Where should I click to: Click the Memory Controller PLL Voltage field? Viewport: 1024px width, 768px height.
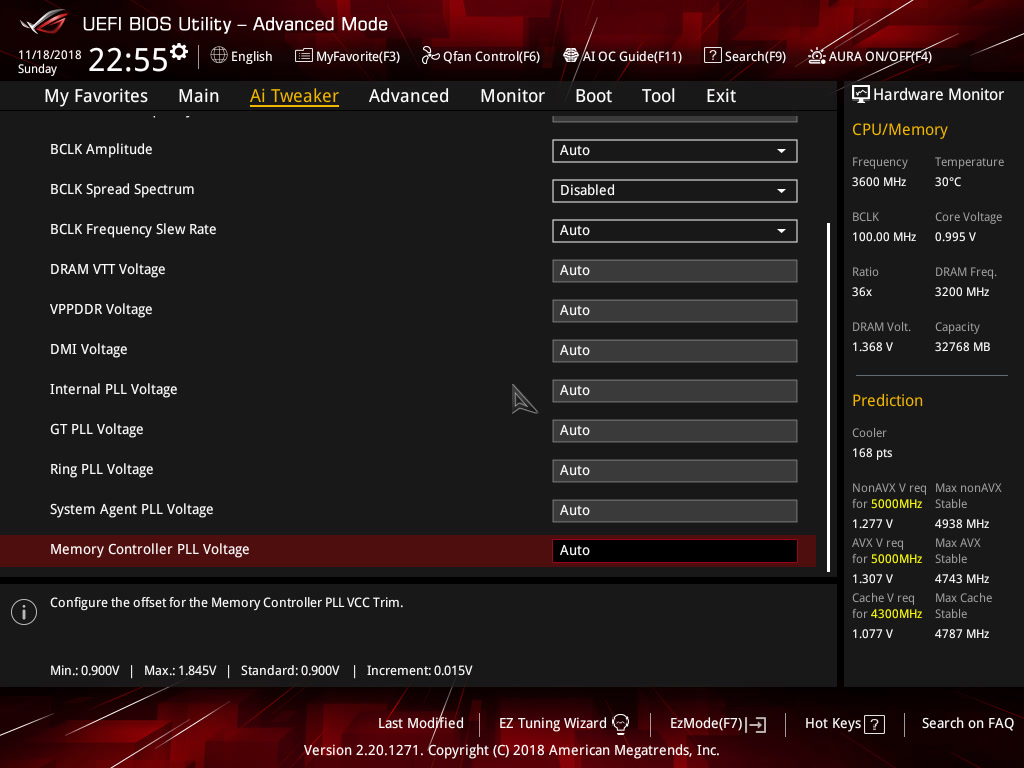tap(675, 551)
